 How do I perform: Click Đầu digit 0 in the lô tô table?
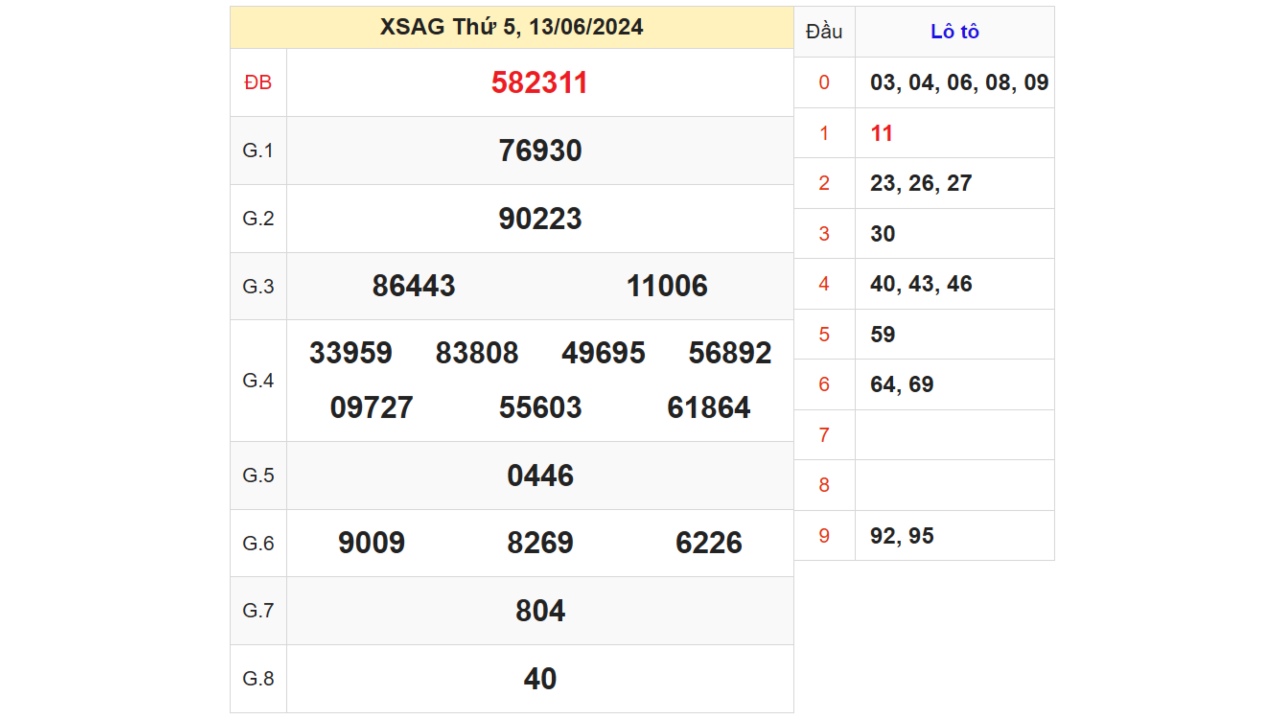[824, 83]
